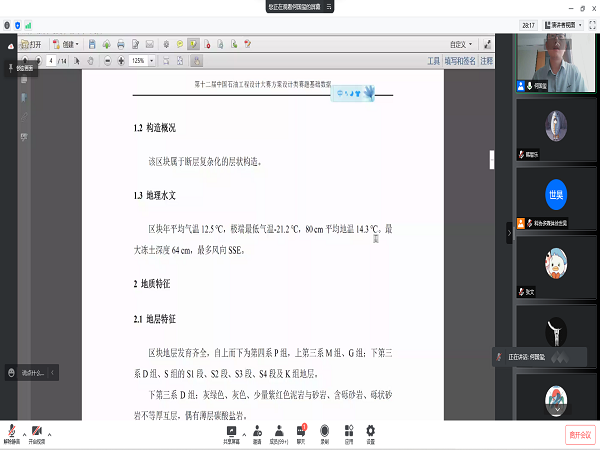Screen dimensions: 600x450
Task: Open the 工具 (Tools) pane tab
Action: pos(433,61)
